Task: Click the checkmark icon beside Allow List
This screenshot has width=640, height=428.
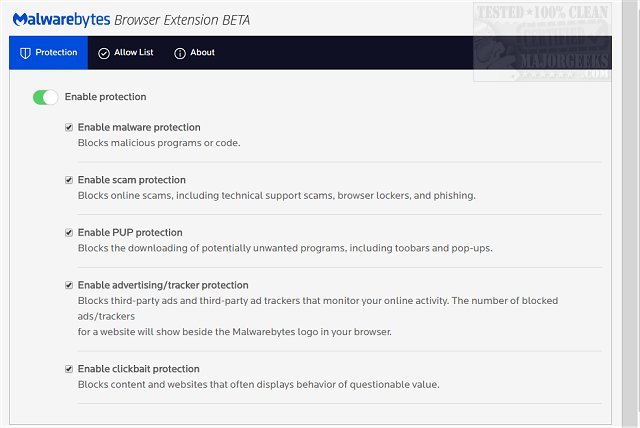Action: click(104, 53)
